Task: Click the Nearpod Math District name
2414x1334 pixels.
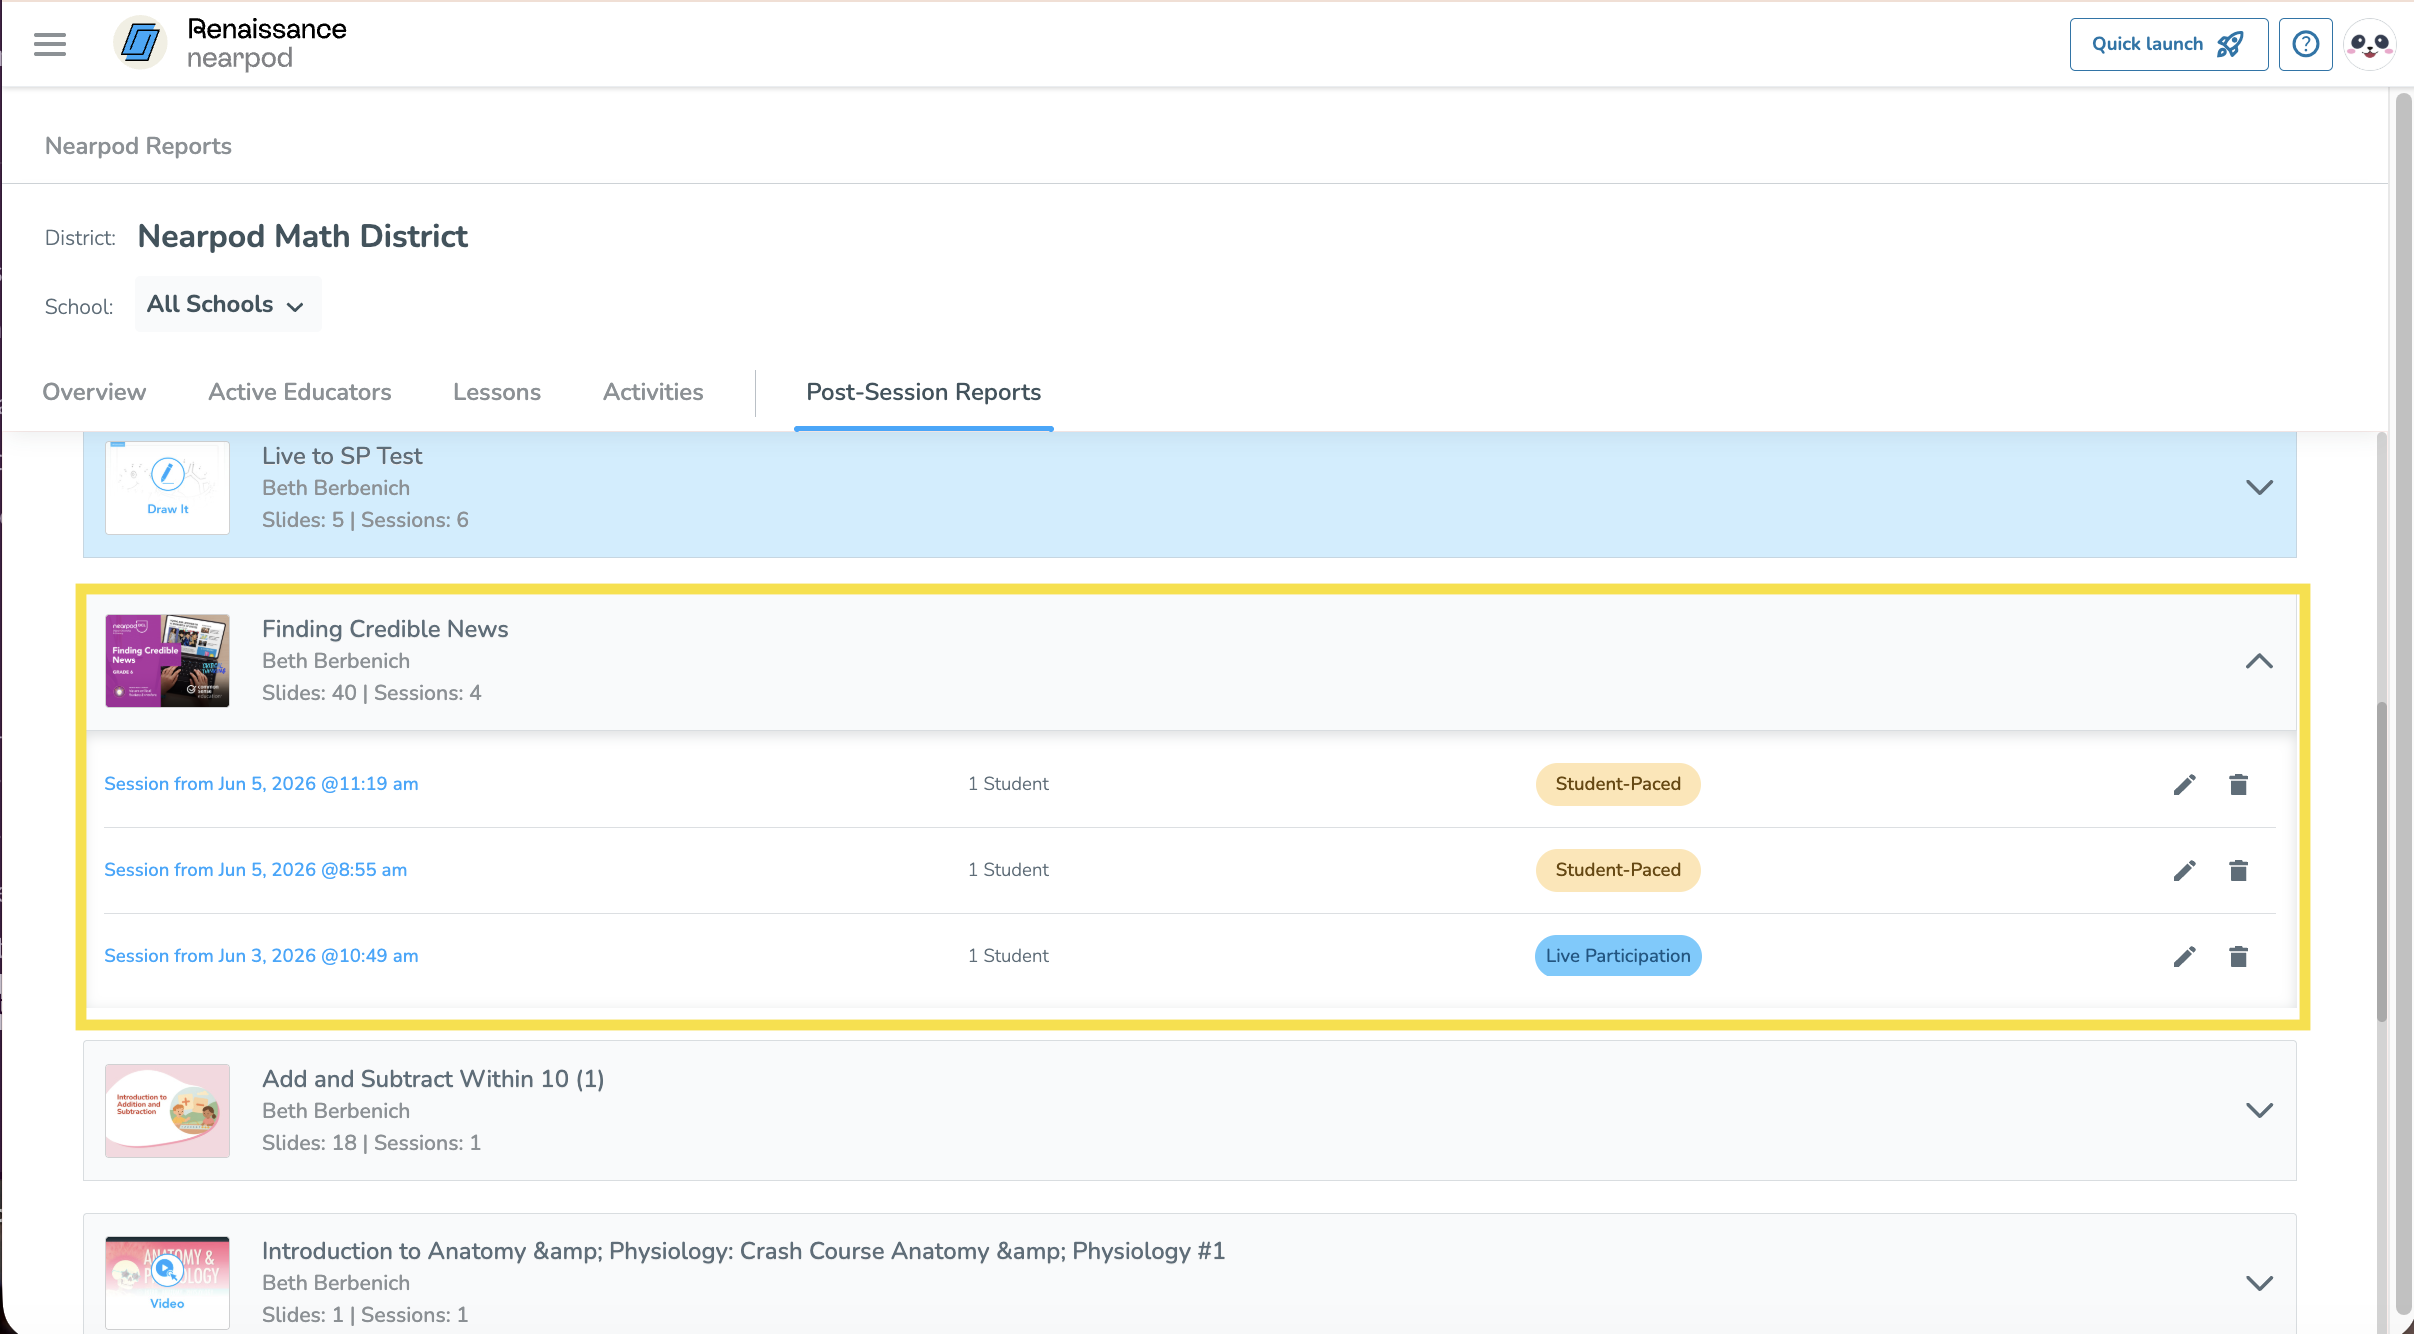Action: click(x=302, y=237)
